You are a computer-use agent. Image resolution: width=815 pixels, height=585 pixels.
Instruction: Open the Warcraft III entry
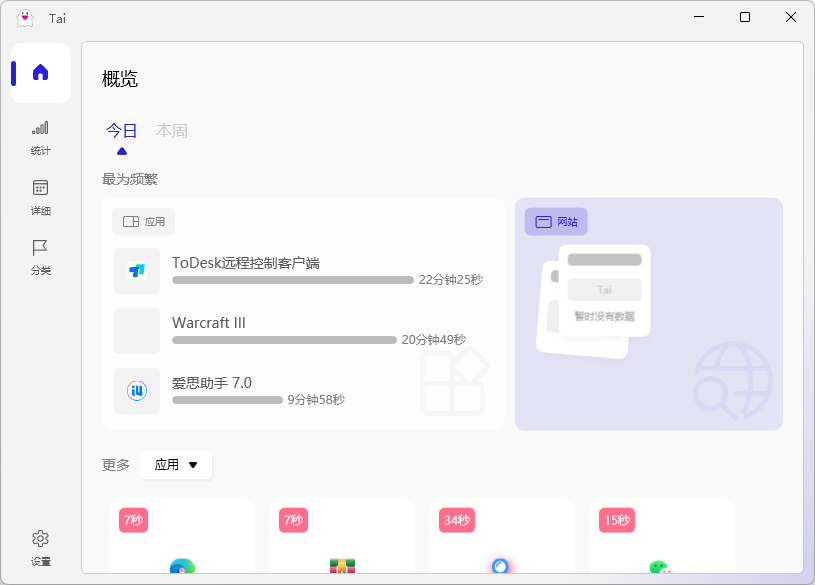pyautogui.click(x=303, y=331)
